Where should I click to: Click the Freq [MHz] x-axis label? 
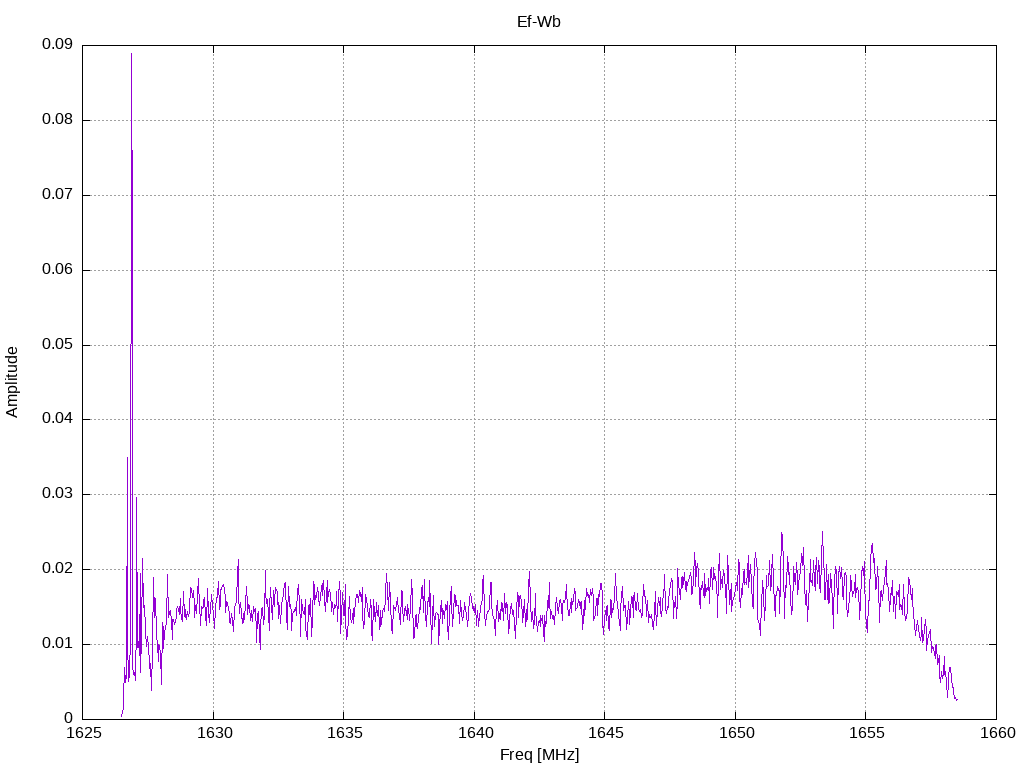539,754
